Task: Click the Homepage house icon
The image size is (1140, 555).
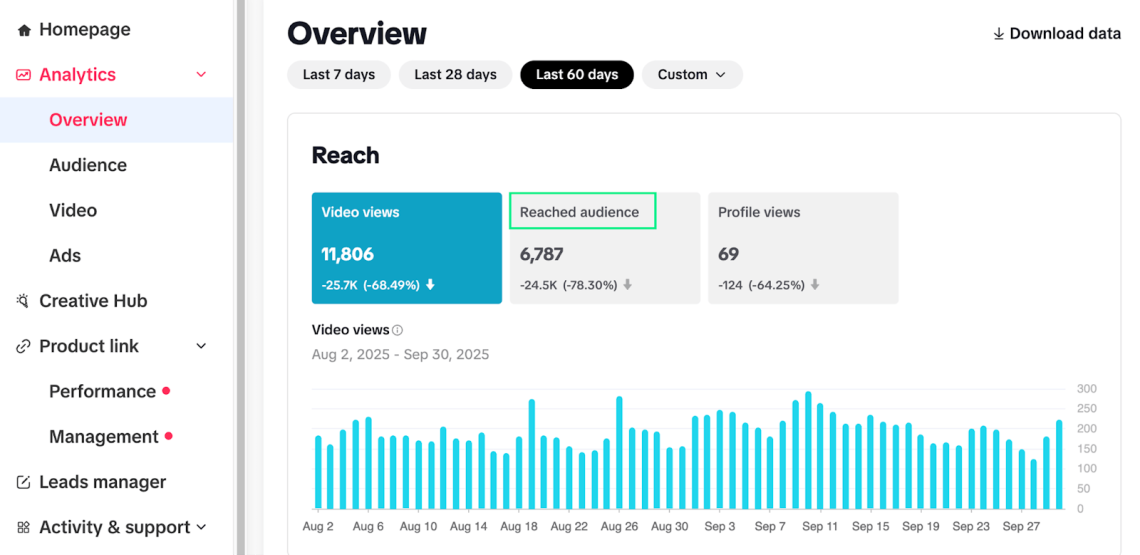Action: (x=24, y=30)
